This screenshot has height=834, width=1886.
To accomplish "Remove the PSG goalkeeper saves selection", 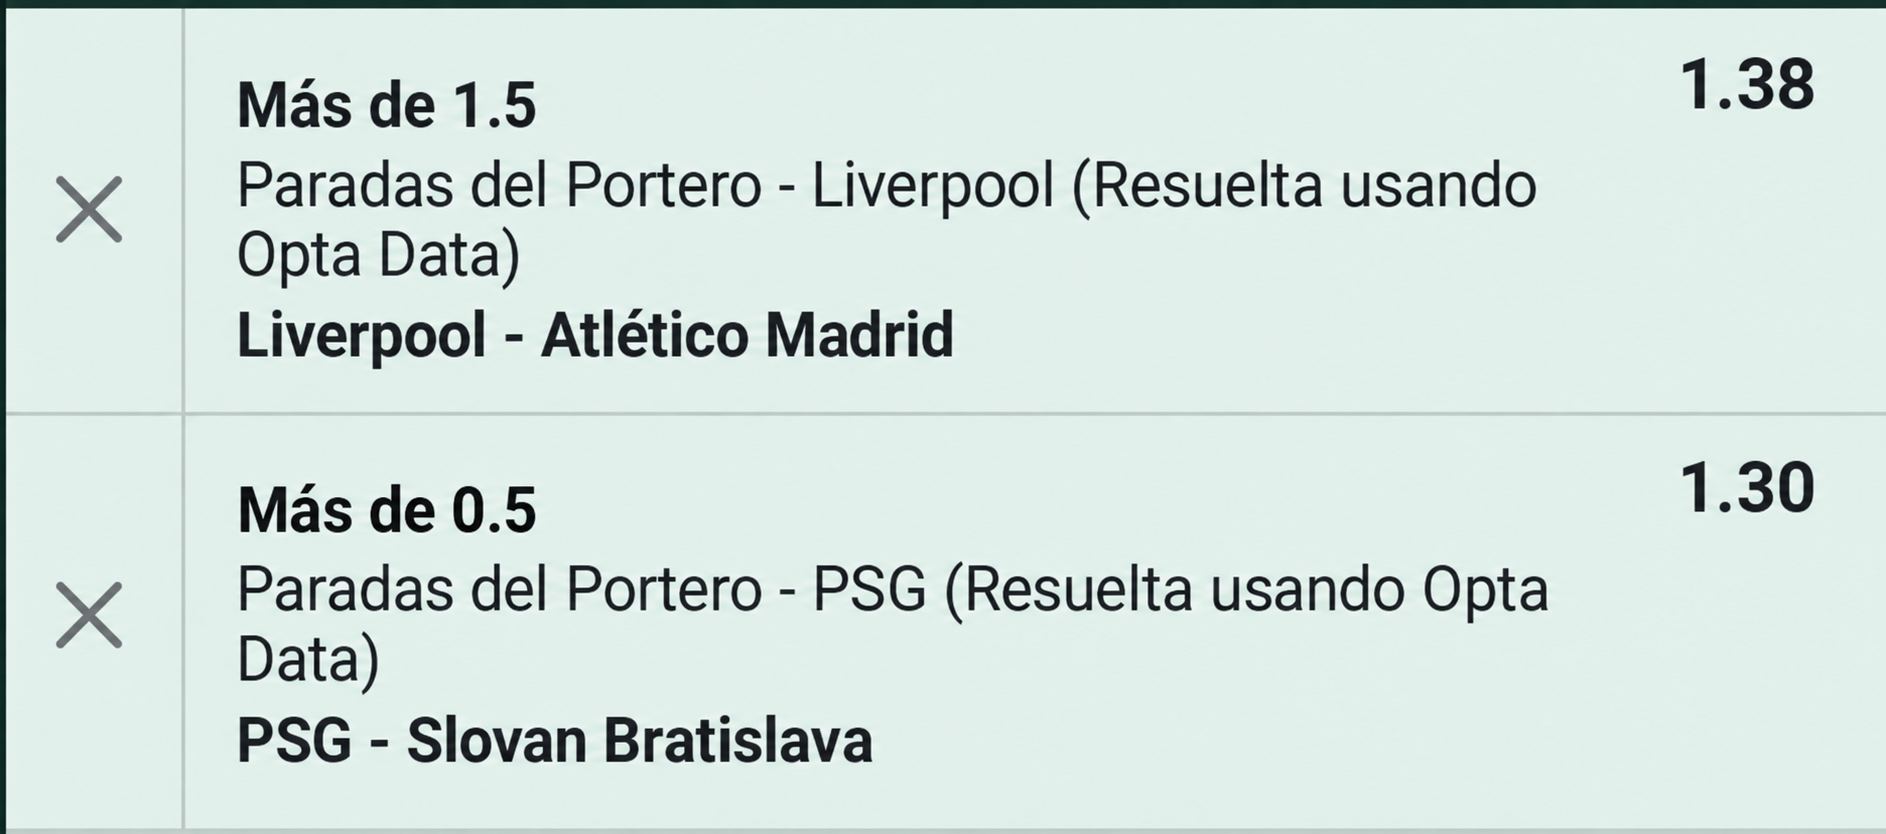I will 89,615.
